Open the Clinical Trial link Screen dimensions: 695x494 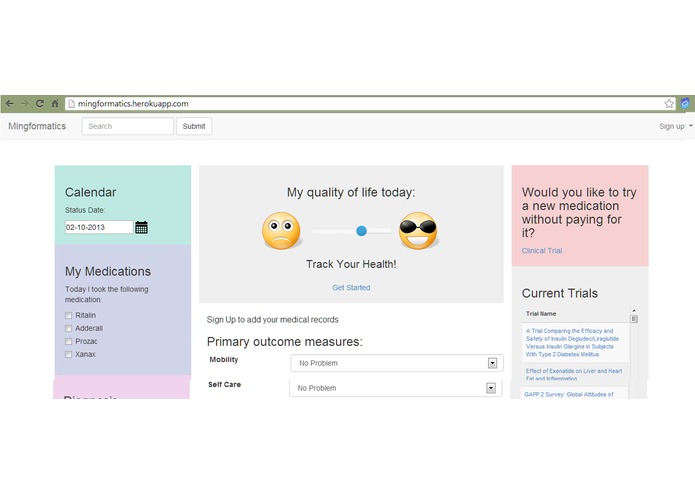pos(542,251)
